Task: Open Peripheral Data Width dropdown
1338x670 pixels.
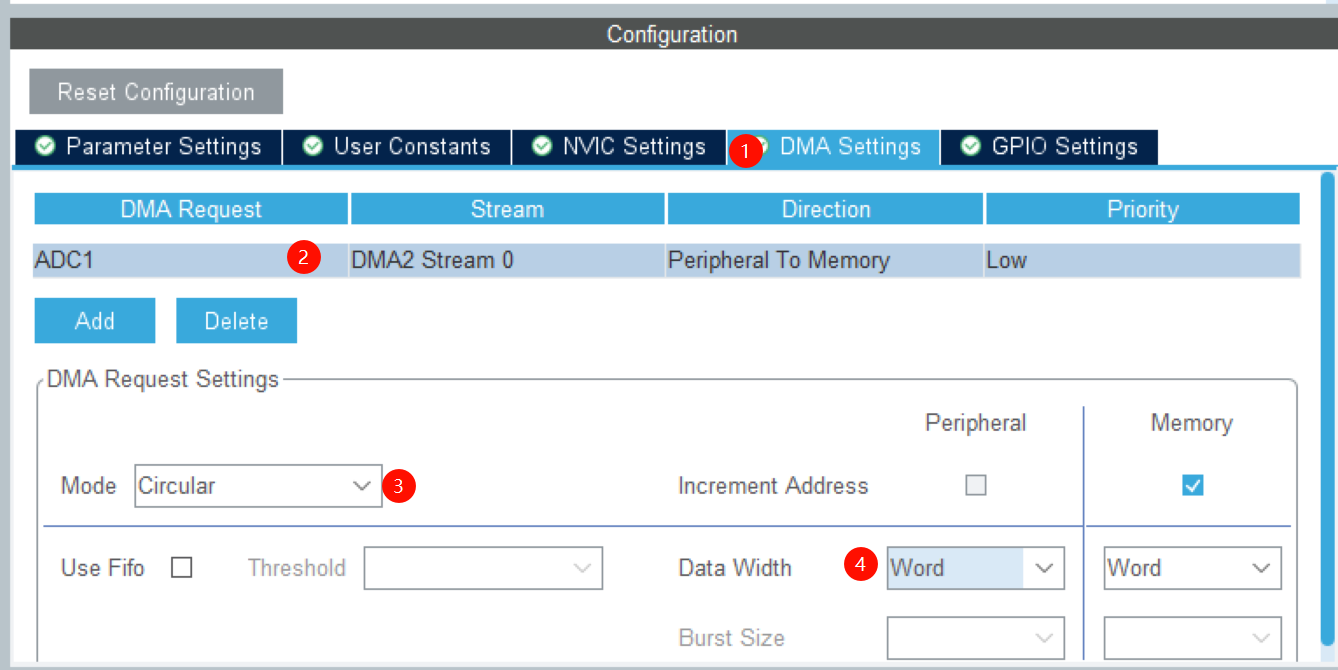Action: tap(974, 568)
